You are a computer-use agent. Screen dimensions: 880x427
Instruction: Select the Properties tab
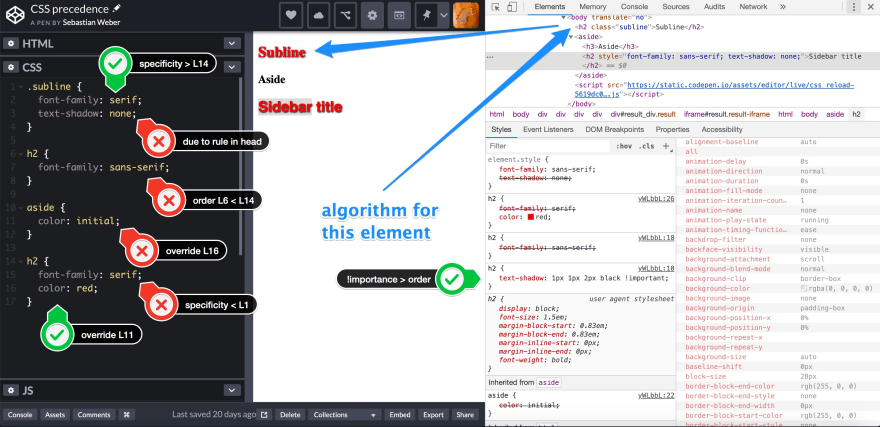tap(672, 130)
